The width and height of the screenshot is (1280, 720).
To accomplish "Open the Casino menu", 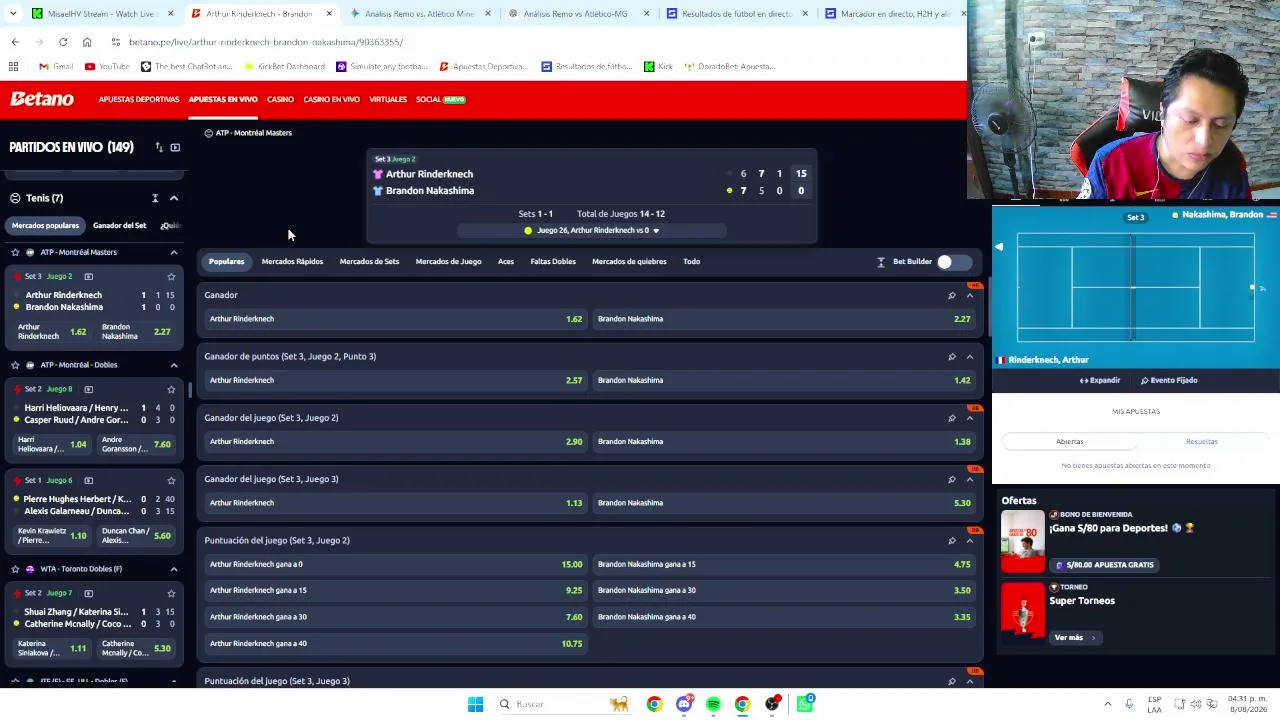I will [x=280, y=99].
